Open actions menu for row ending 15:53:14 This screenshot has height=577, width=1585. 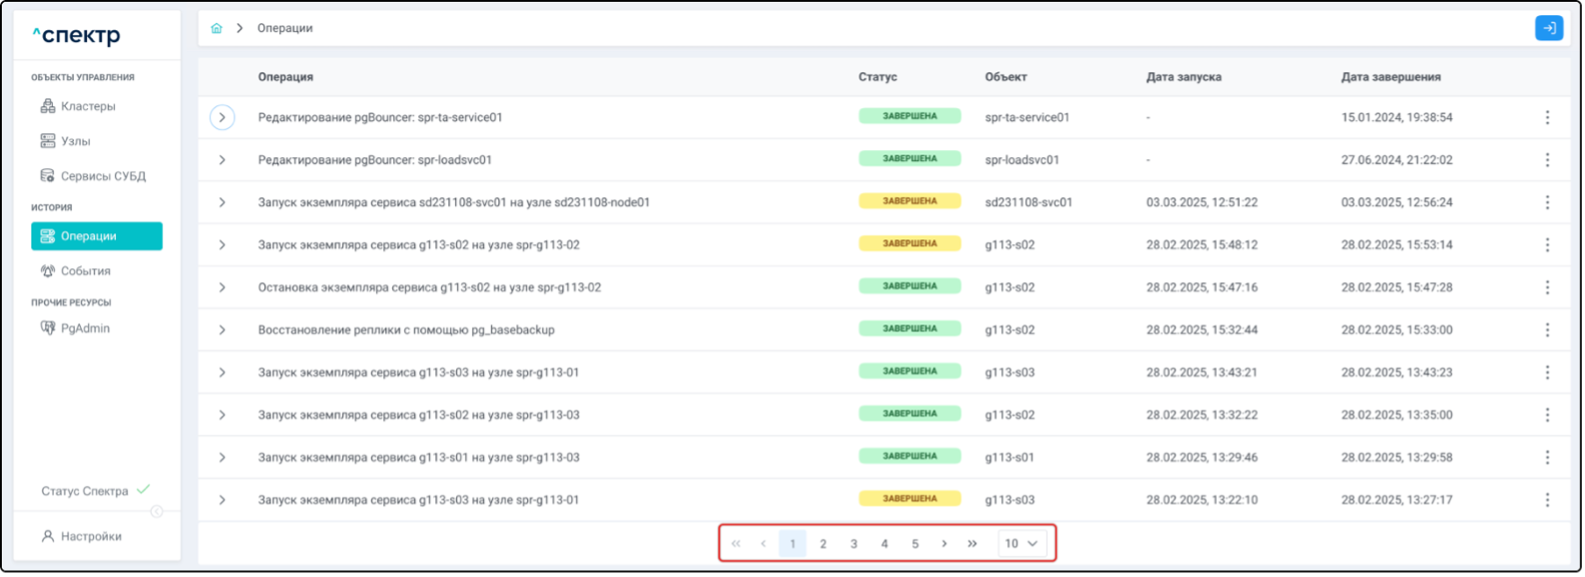[x=1547, y=245]
